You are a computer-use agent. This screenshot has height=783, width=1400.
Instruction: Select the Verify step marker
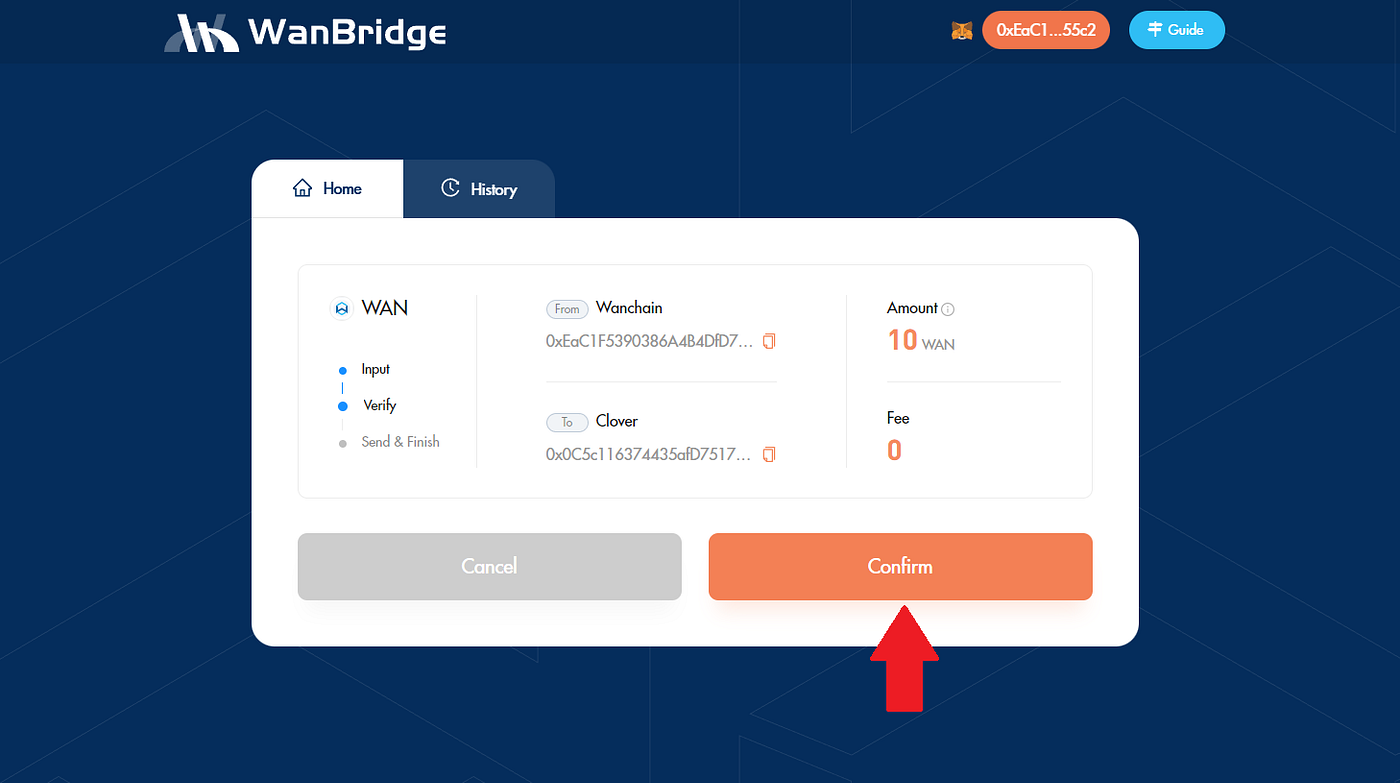(343, 406)
